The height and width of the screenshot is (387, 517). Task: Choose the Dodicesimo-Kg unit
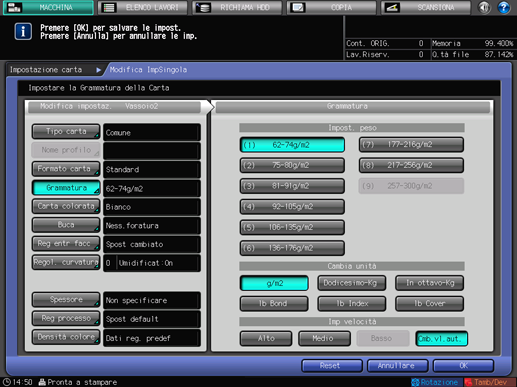point(352,283)
